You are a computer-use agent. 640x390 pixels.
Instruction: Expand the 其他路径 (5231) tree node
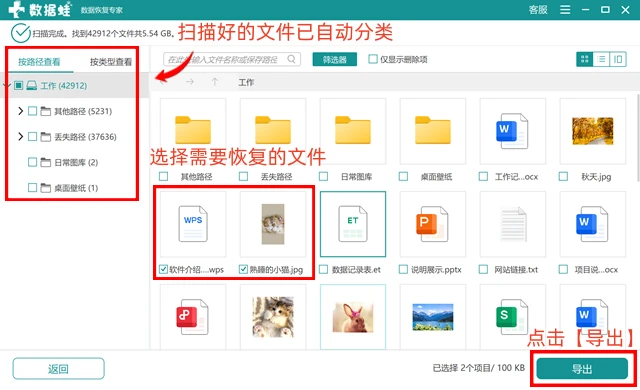(x=20, y=111)
